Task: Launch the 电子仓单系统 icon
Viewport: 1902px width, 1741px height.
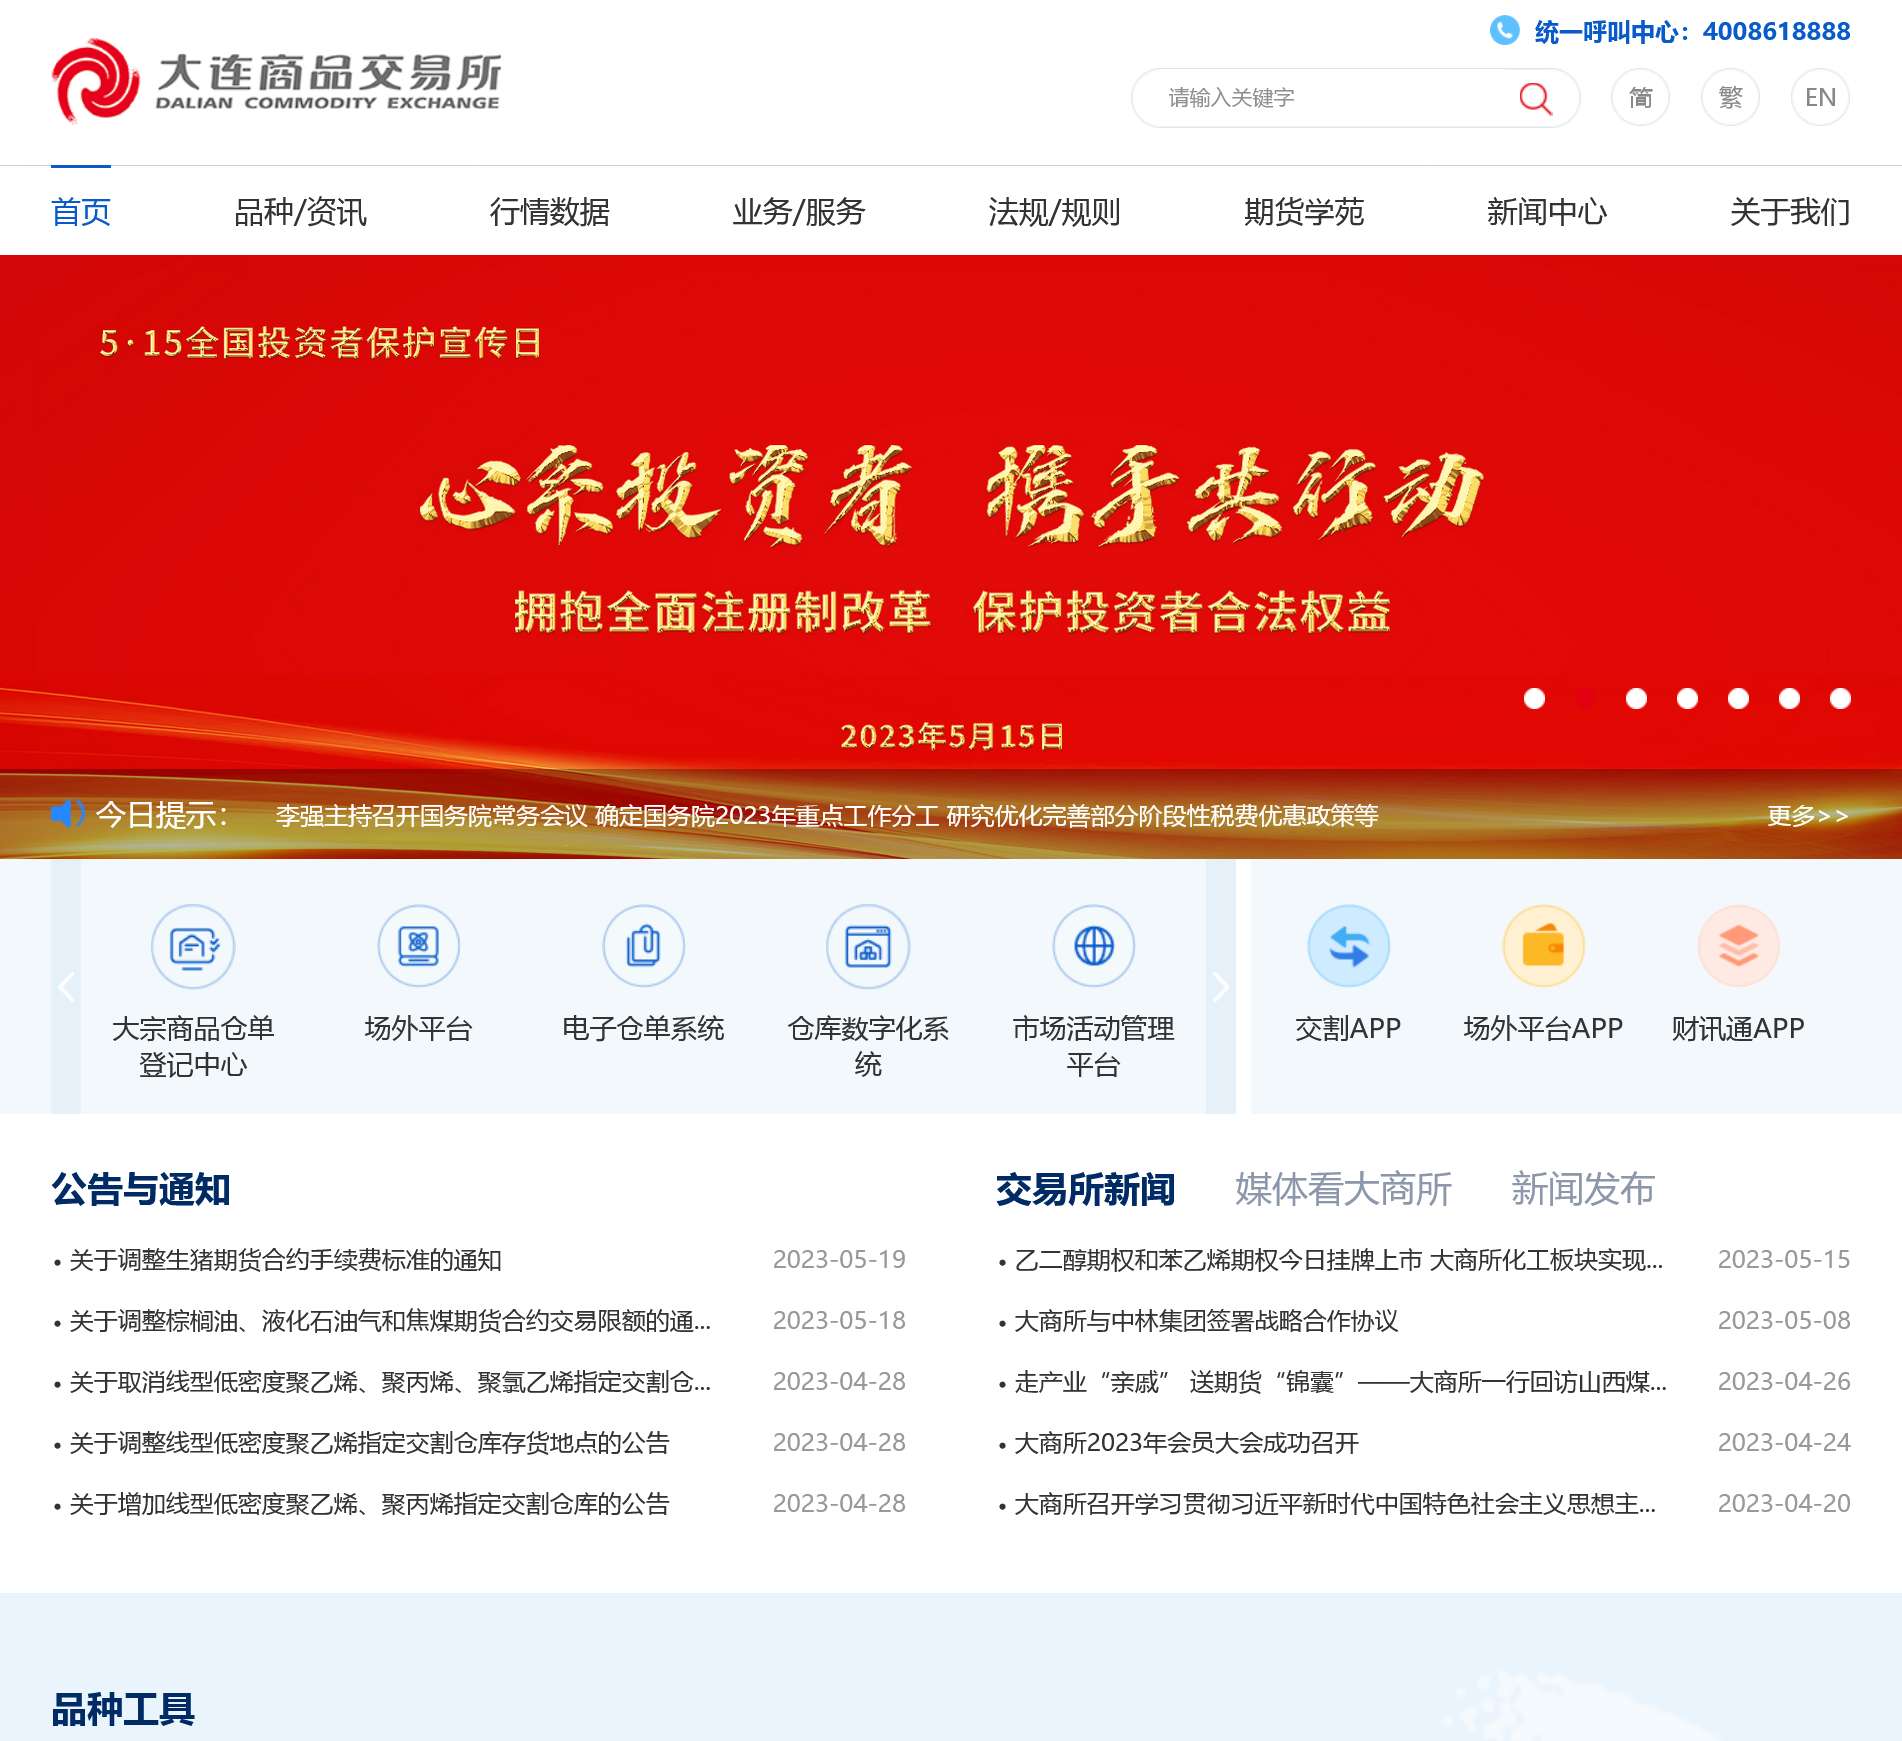Action: [x=643, y=946]
